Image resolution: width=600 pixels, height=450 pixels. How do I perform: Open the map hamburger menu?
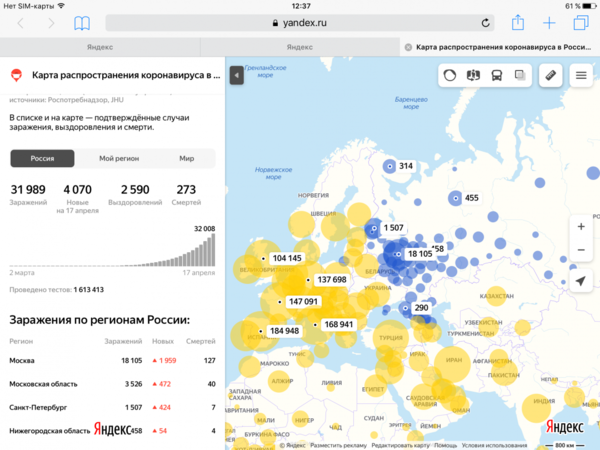(x=581, y=75)
